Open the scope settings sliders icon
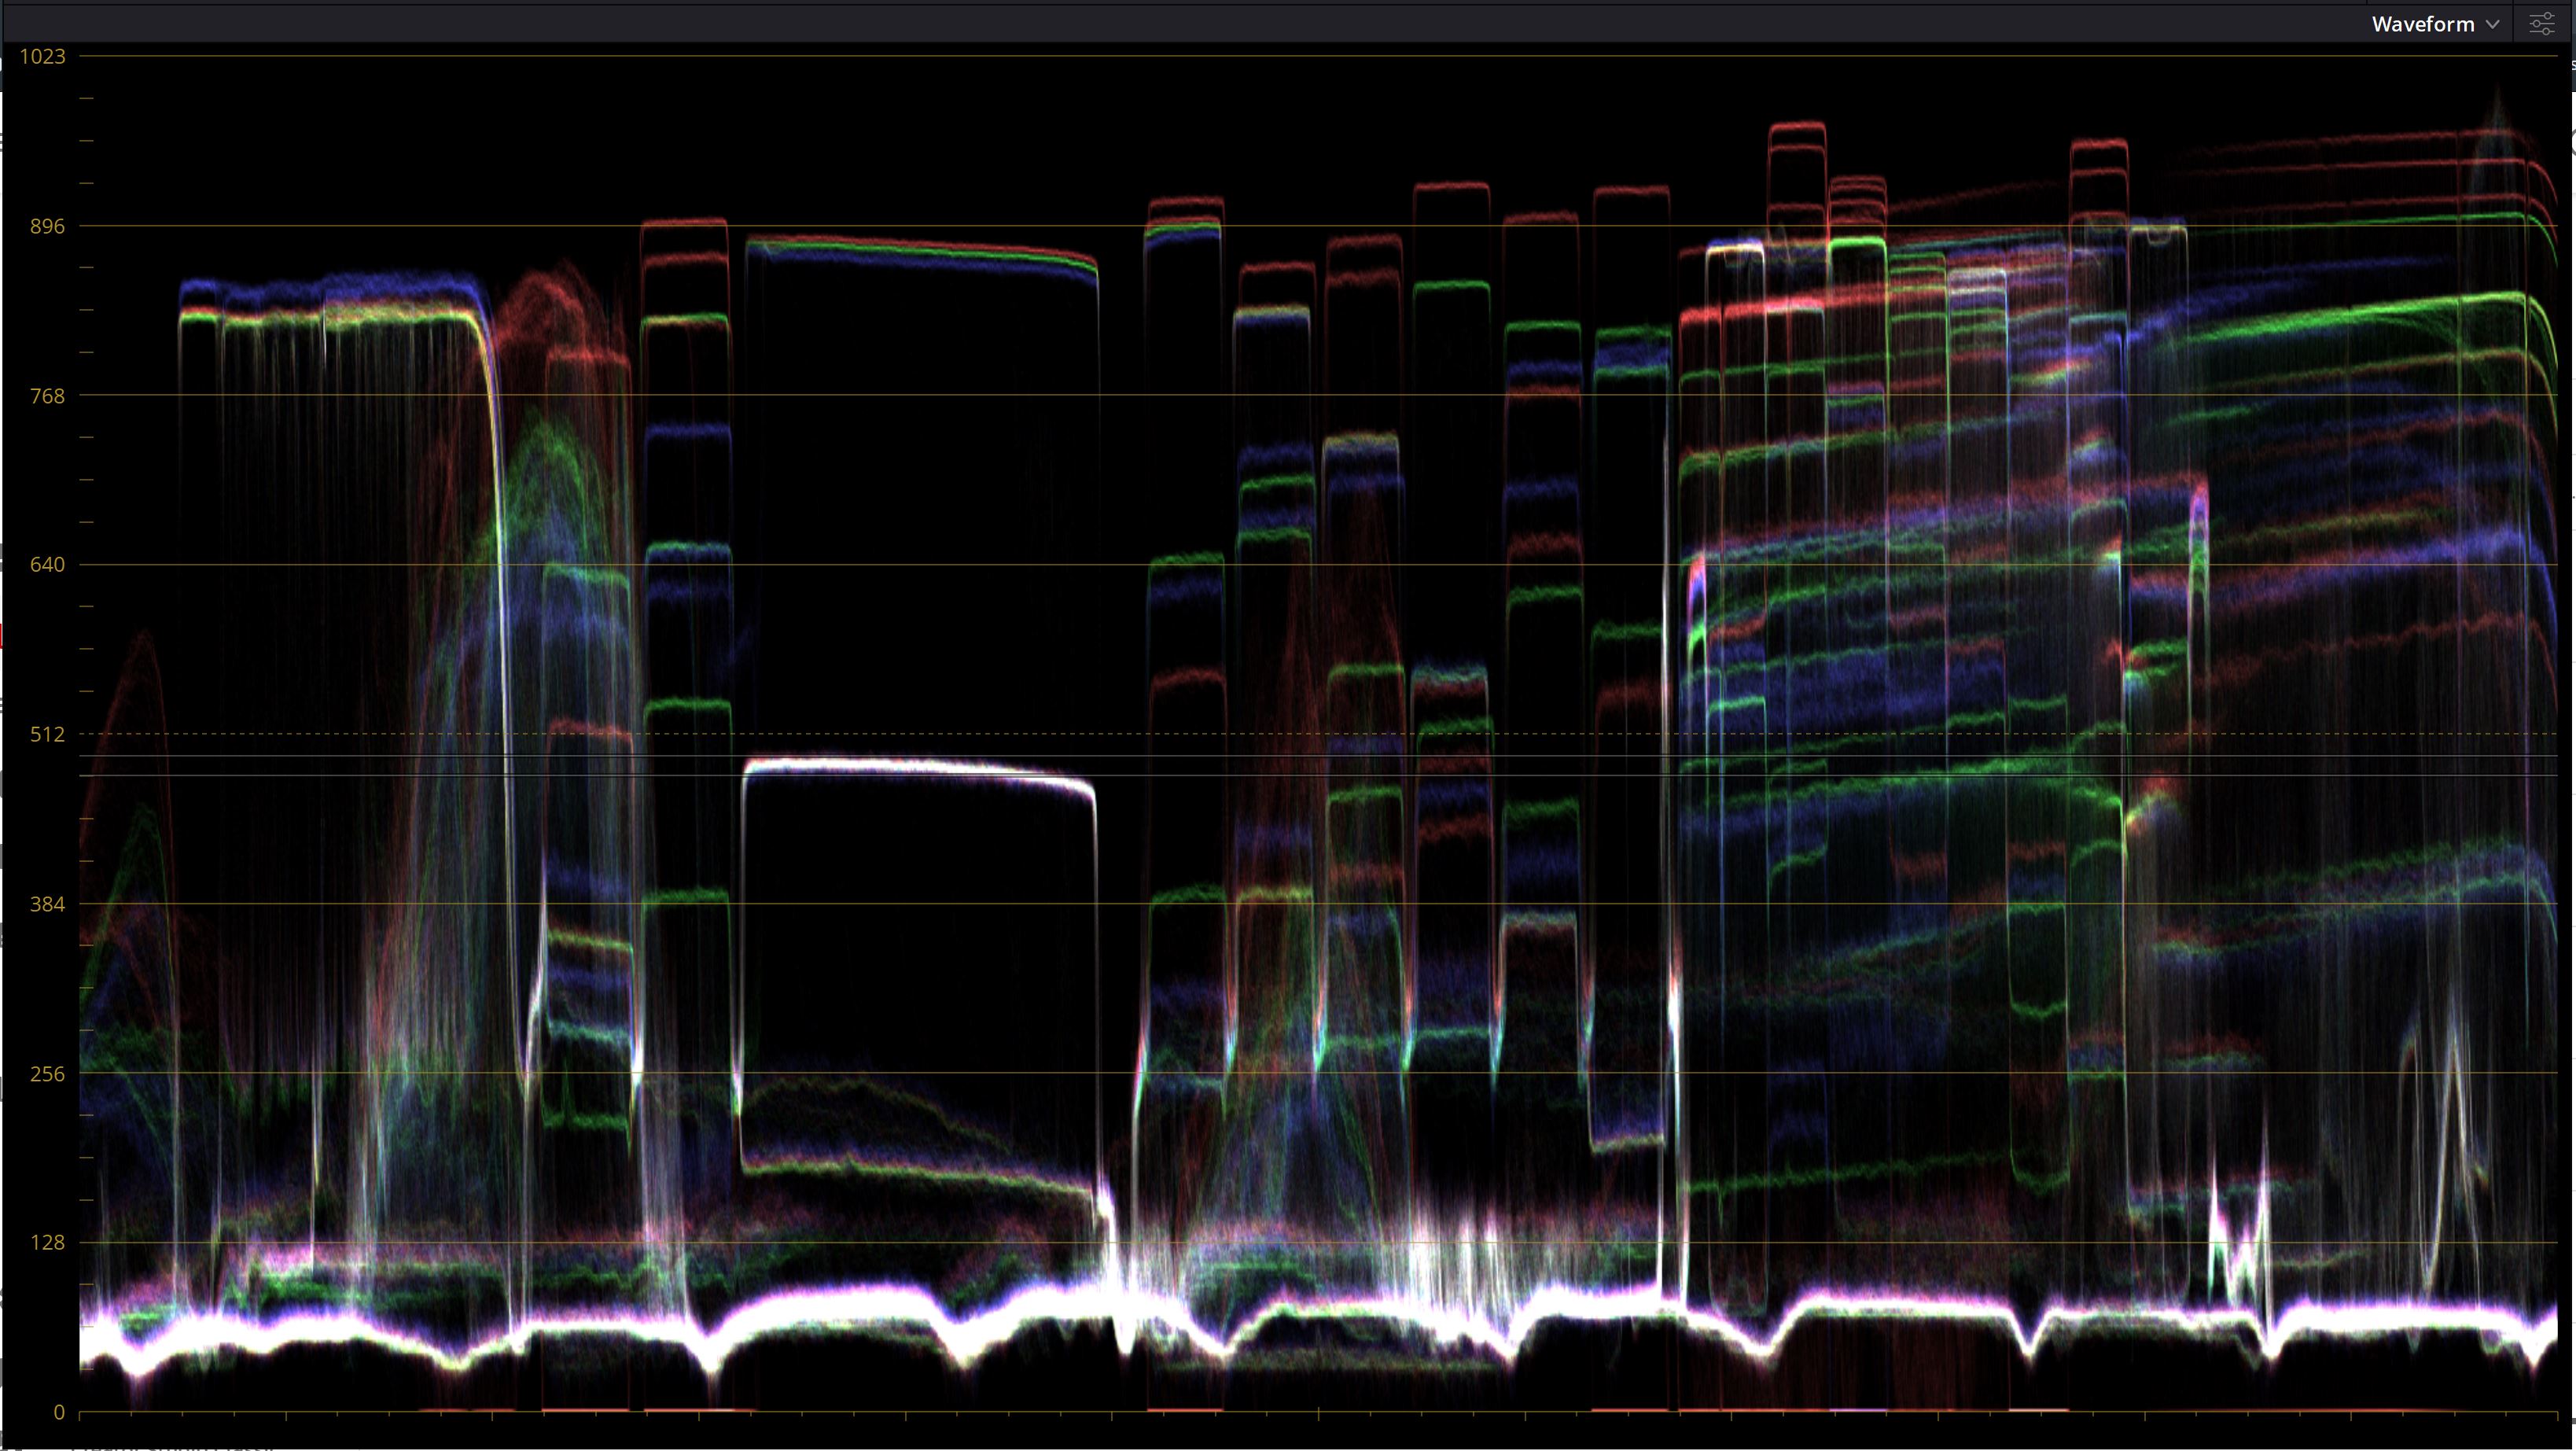2576x1451 pixels. pos(2541,24)
